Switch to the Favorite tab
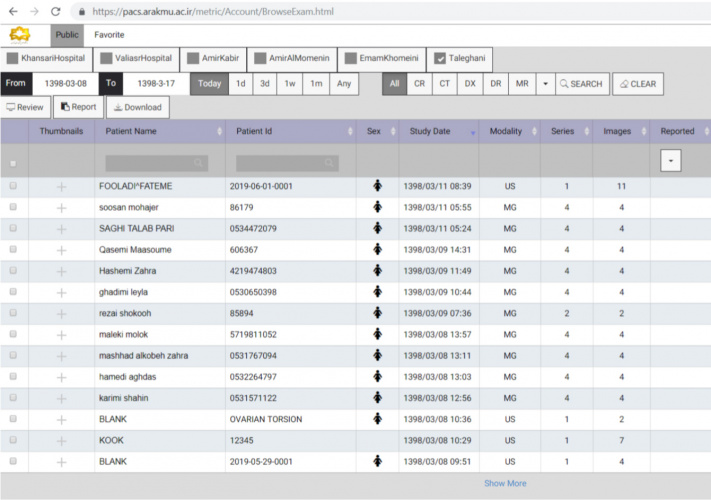 109,35
